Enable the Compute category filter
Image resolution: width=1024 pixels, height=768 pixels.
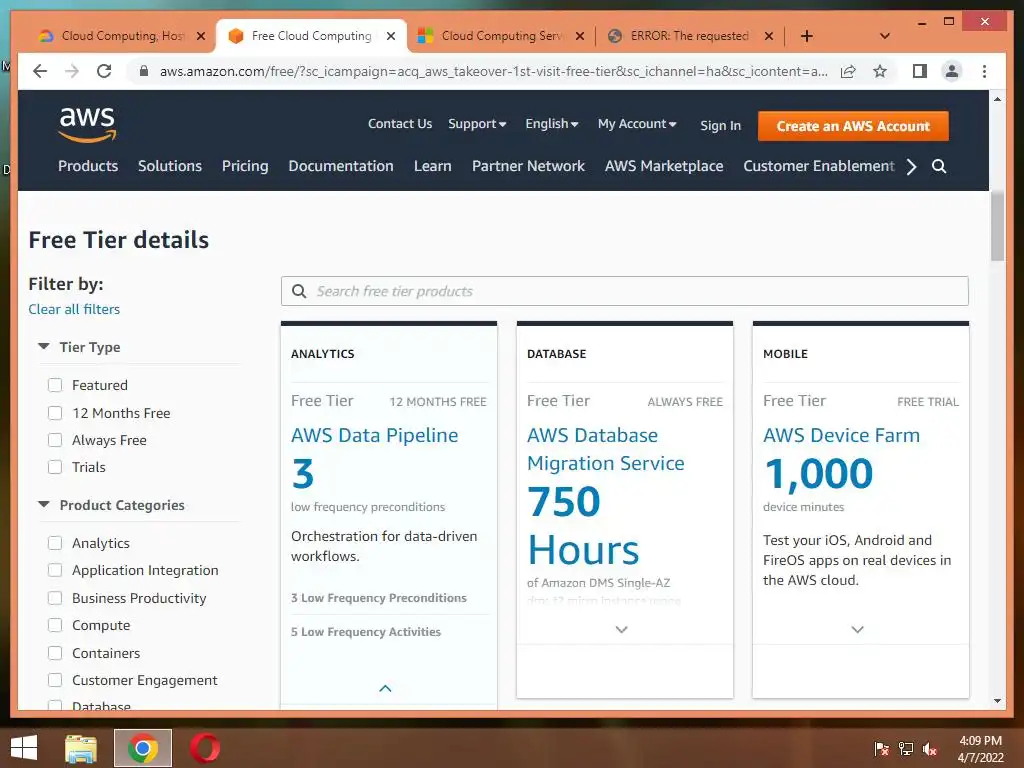coord(55,625)
